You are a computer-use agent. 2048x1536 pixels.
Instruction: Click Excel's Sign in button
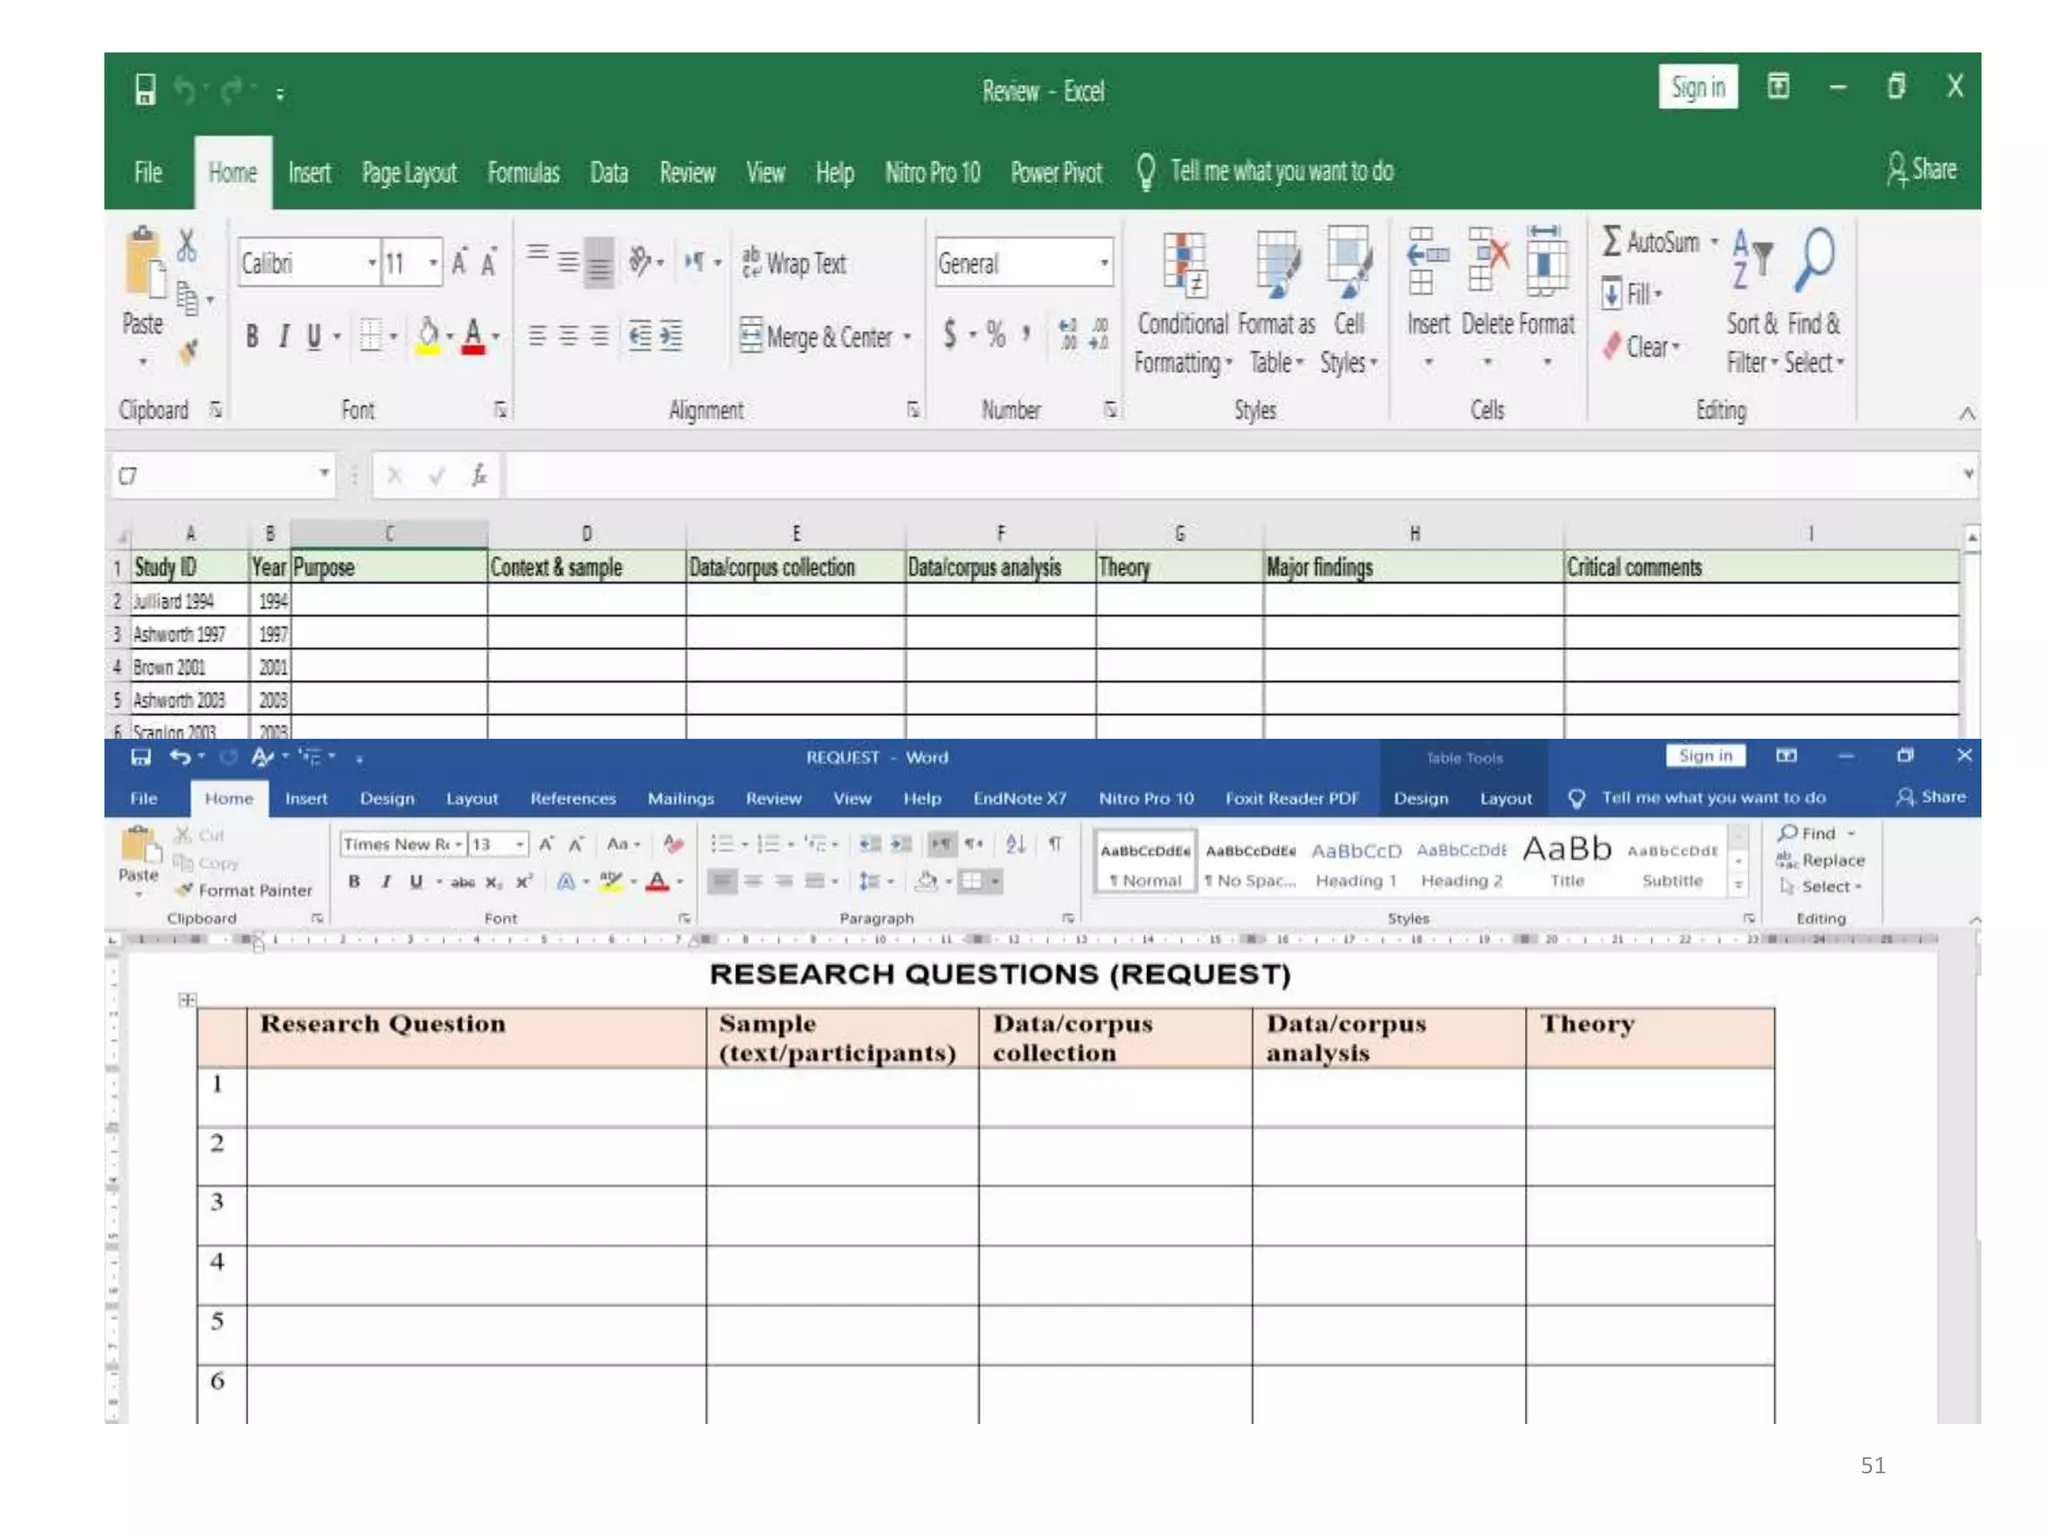pyautogui.click(x=1697, y=88)
